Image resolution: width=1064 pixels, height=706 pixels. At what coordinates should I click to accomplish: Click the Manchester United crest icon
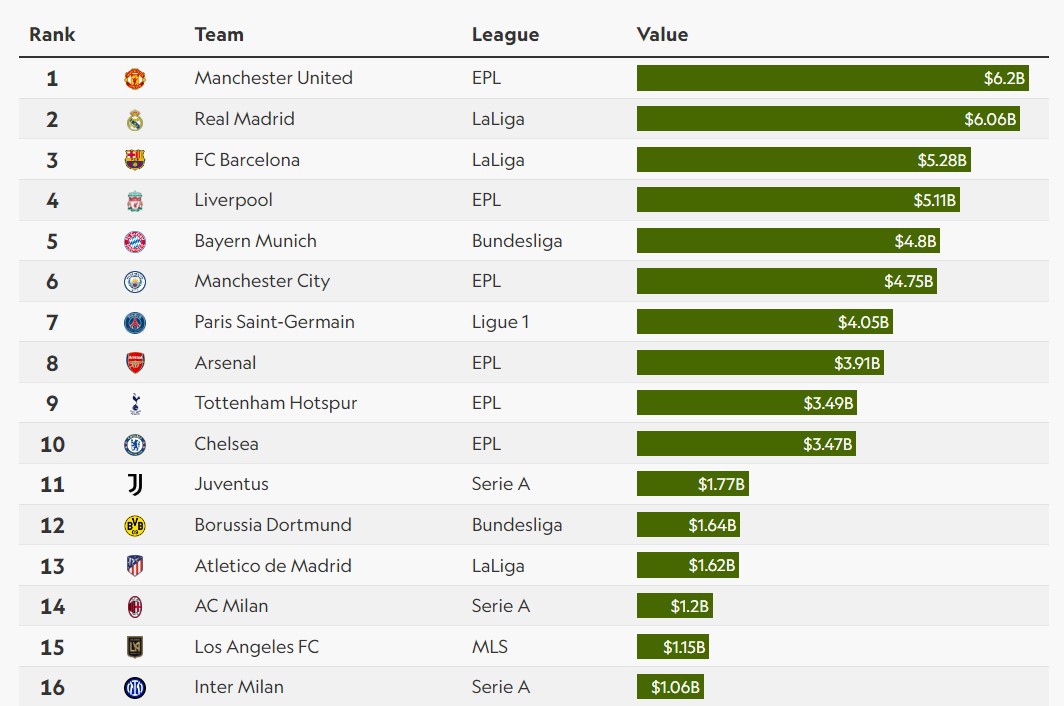coord(135,79)
